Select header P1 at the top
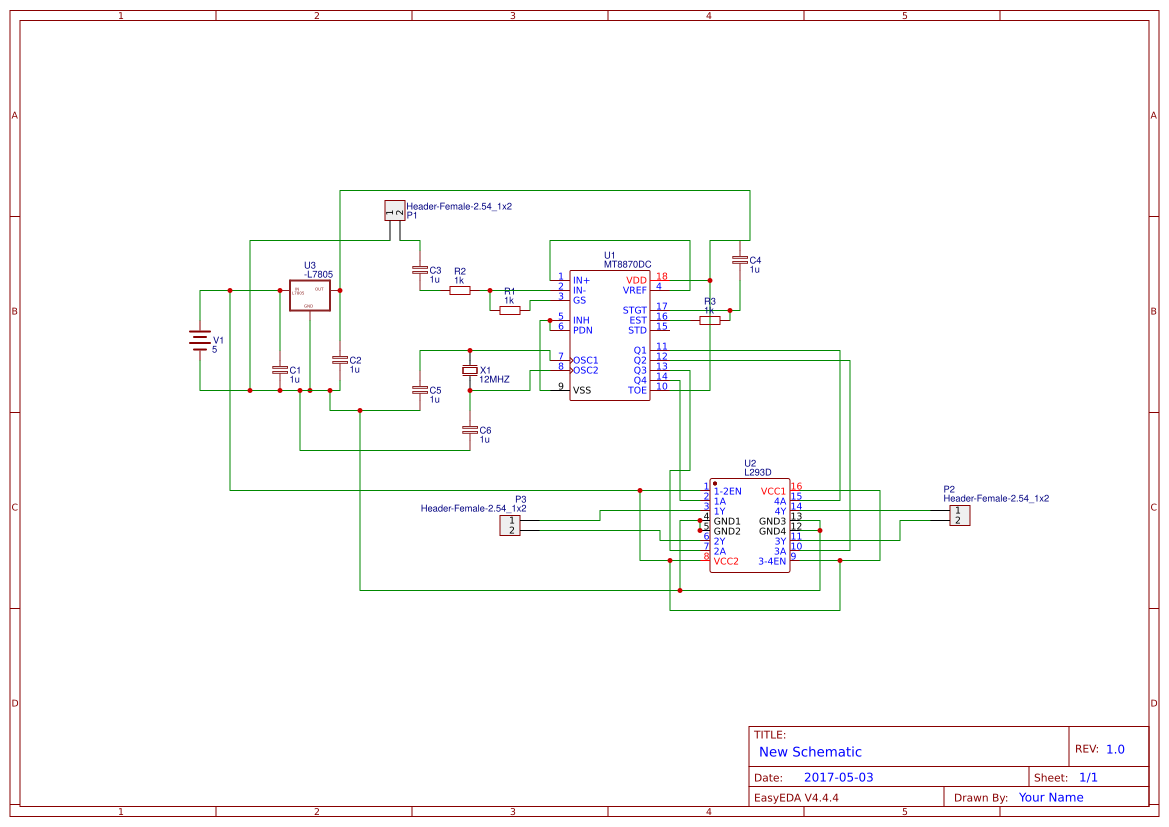 click(x=394, y=210)
